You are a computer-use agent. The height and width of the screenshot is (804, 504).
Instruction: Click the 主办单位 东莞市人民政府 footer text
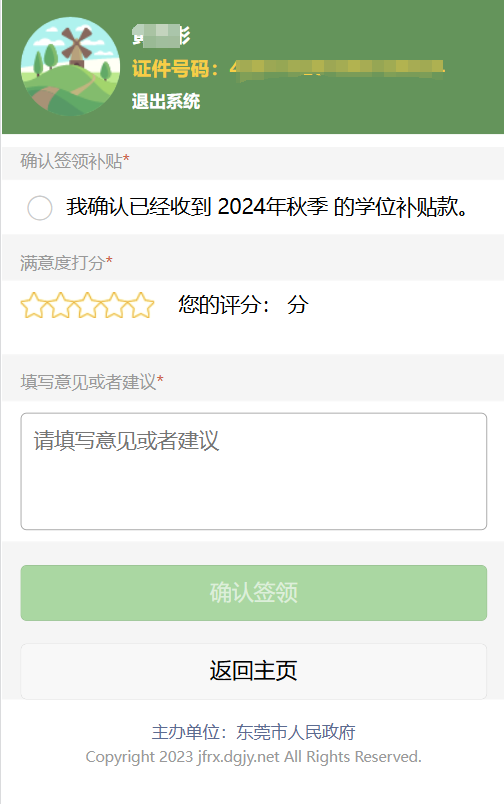click(253, 732)
